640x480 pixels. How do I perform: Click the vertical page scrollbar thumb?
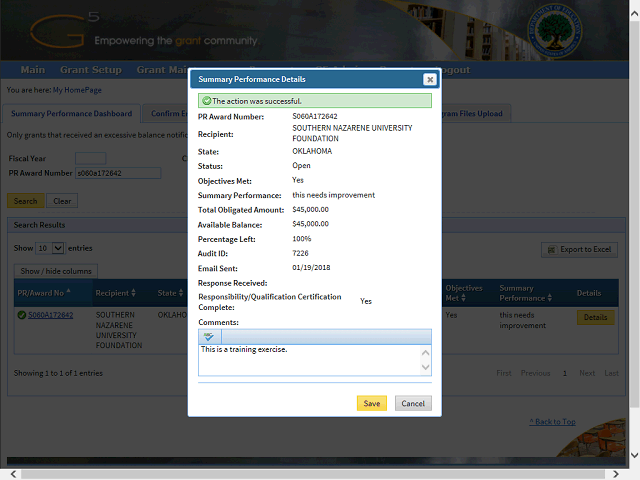coord(634,214)
